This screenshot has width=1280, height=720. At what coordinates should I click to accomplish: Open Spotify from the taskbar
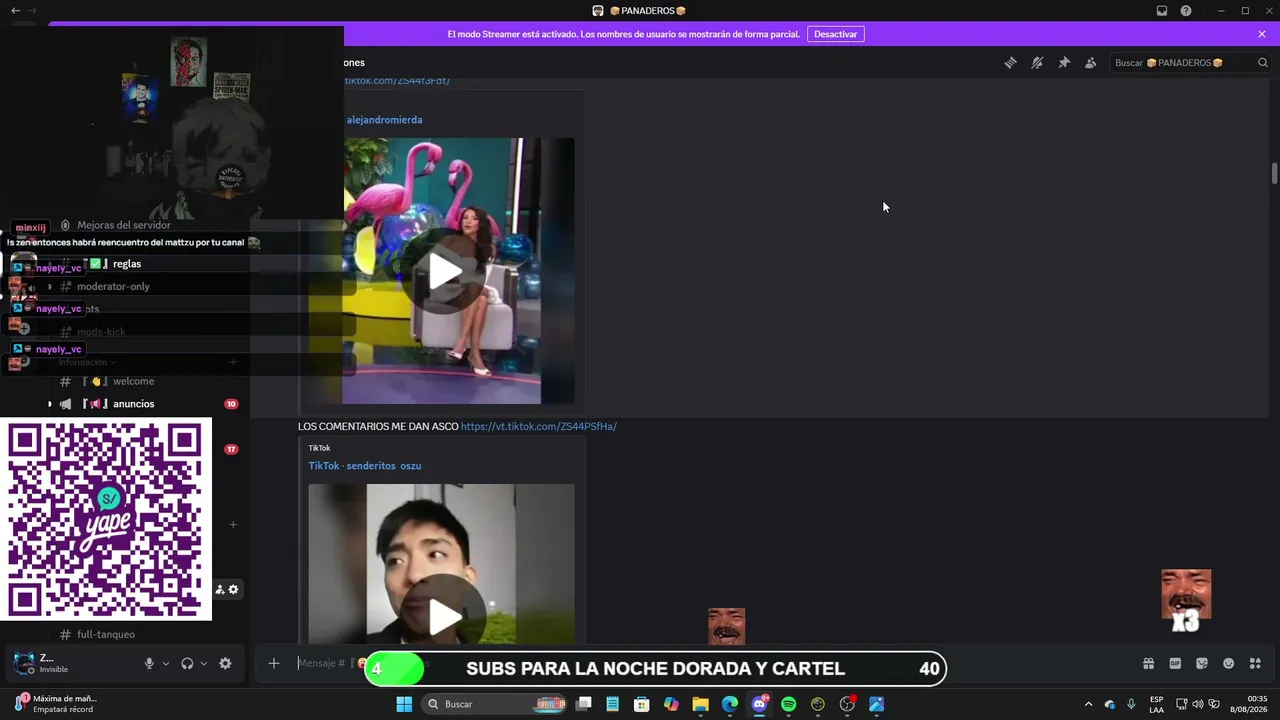[788, 704]
